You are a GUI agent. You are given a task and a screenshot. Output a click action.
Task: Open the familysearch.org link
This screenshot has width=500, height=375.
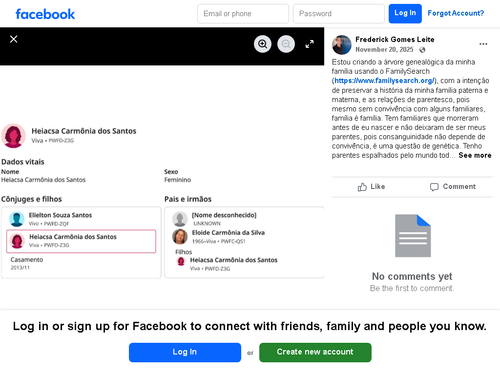click(x=384, y=81)
